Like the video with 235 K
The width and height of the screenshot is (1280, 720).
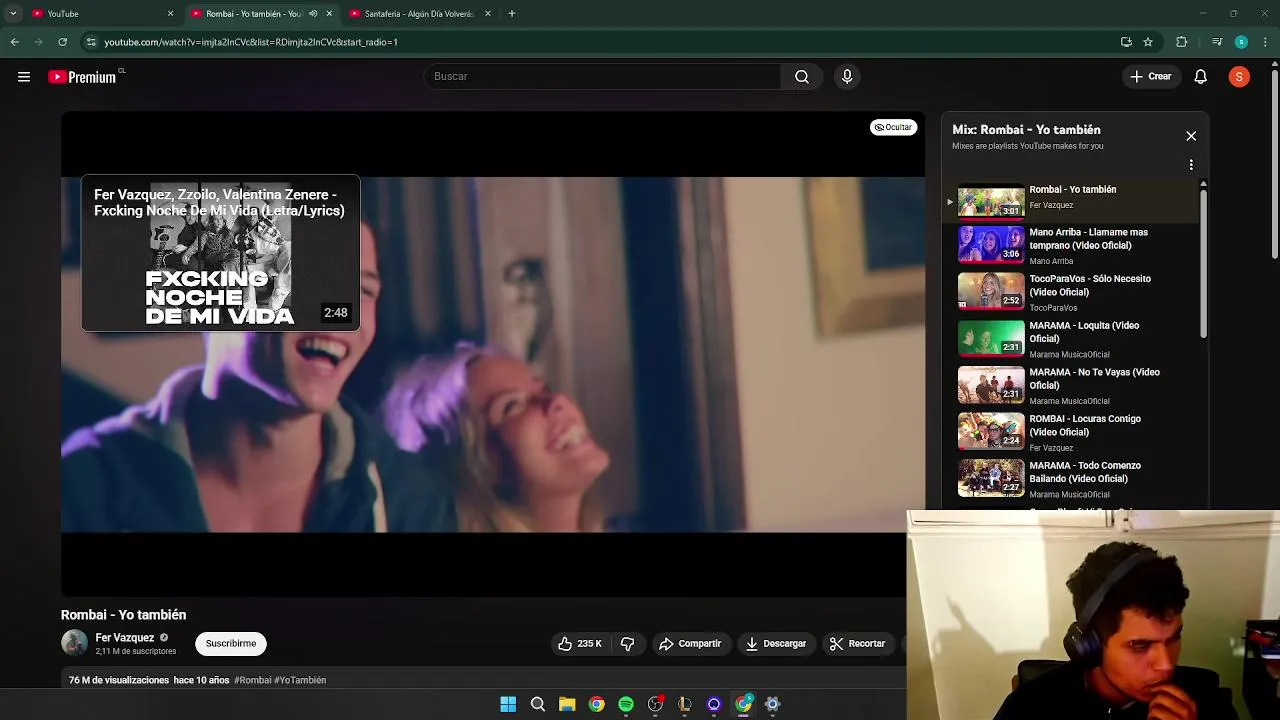pyautogui.click(x=580, y=644)
